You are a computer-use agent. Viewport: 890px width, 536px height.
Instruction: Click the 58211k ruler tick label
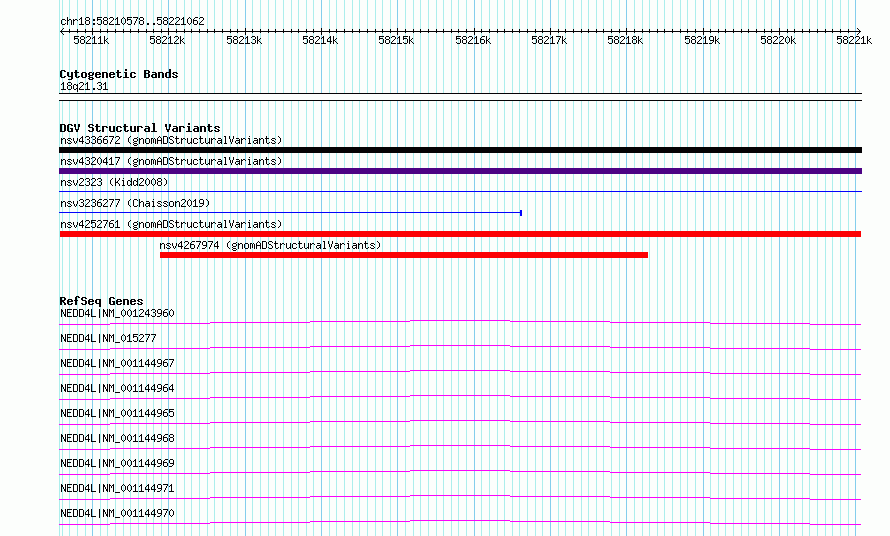click(x=91, y=40)
